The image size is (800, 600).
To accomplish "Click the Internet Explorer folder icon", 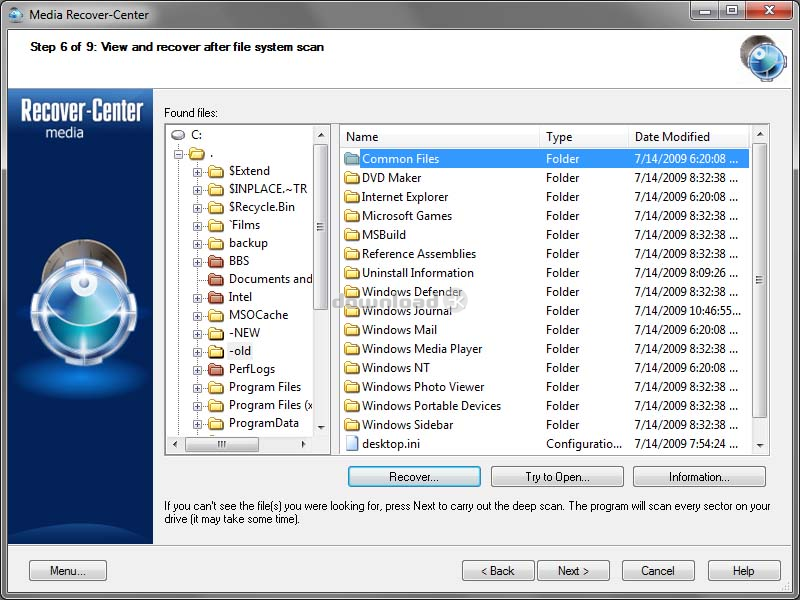I will 352,196.
